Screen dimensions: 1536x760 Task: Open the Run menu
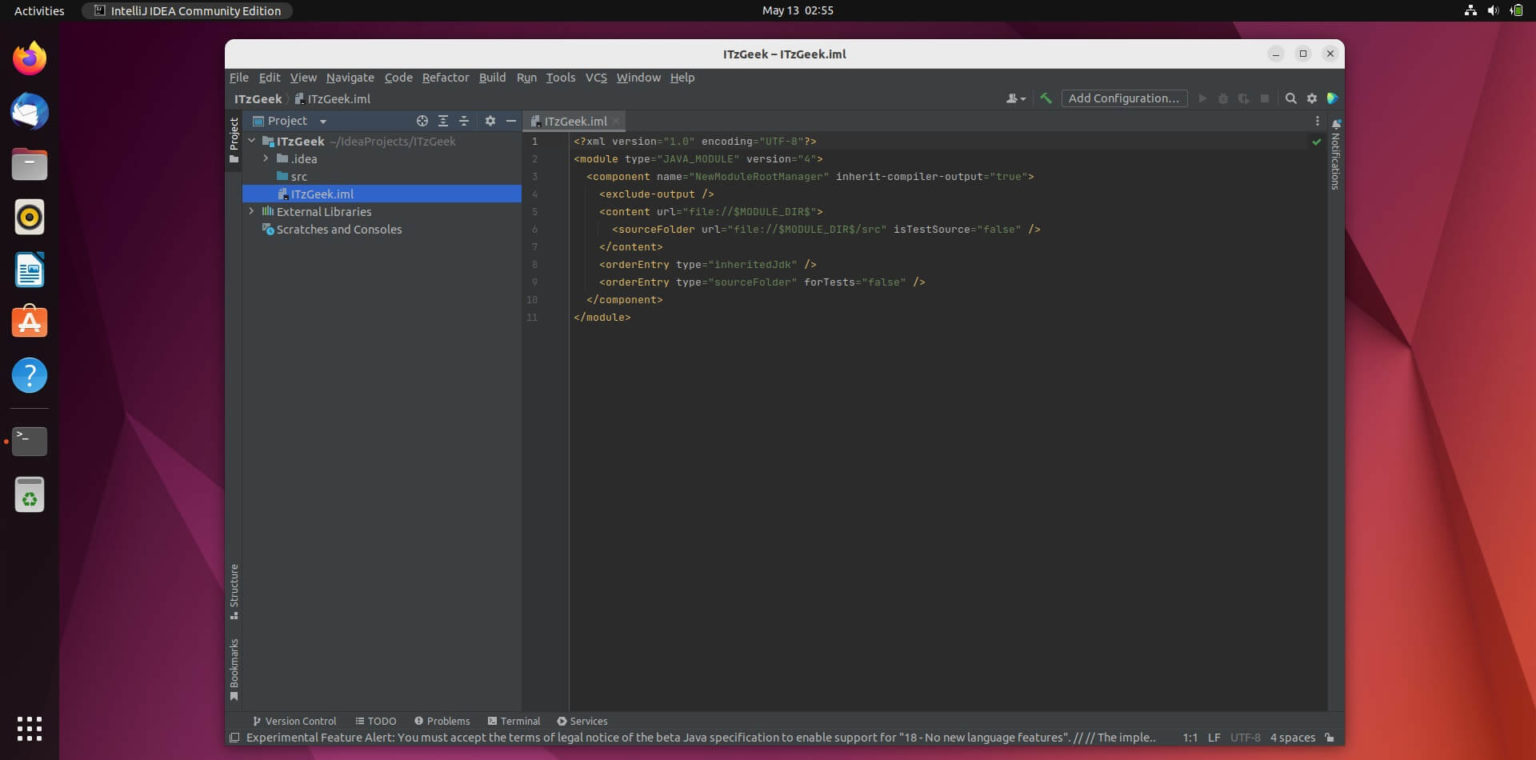click(x=527, y=77)
